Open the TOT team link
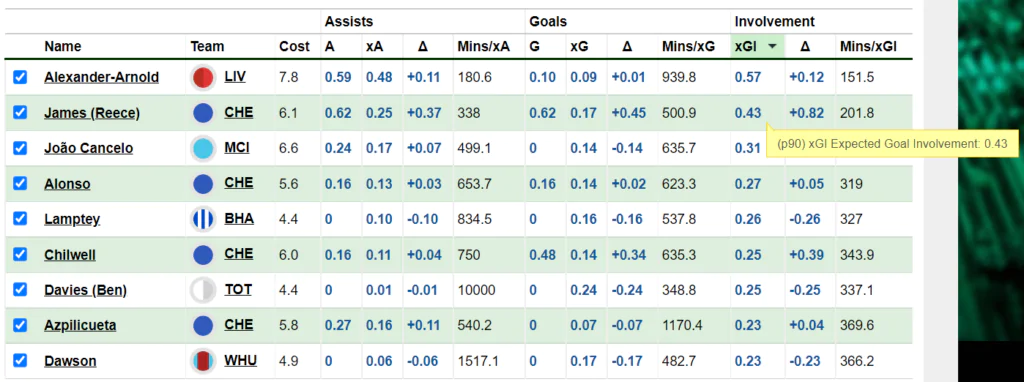Image resolution: width=1024 pixels, height=382 pixels. click(x=238, y=289)
